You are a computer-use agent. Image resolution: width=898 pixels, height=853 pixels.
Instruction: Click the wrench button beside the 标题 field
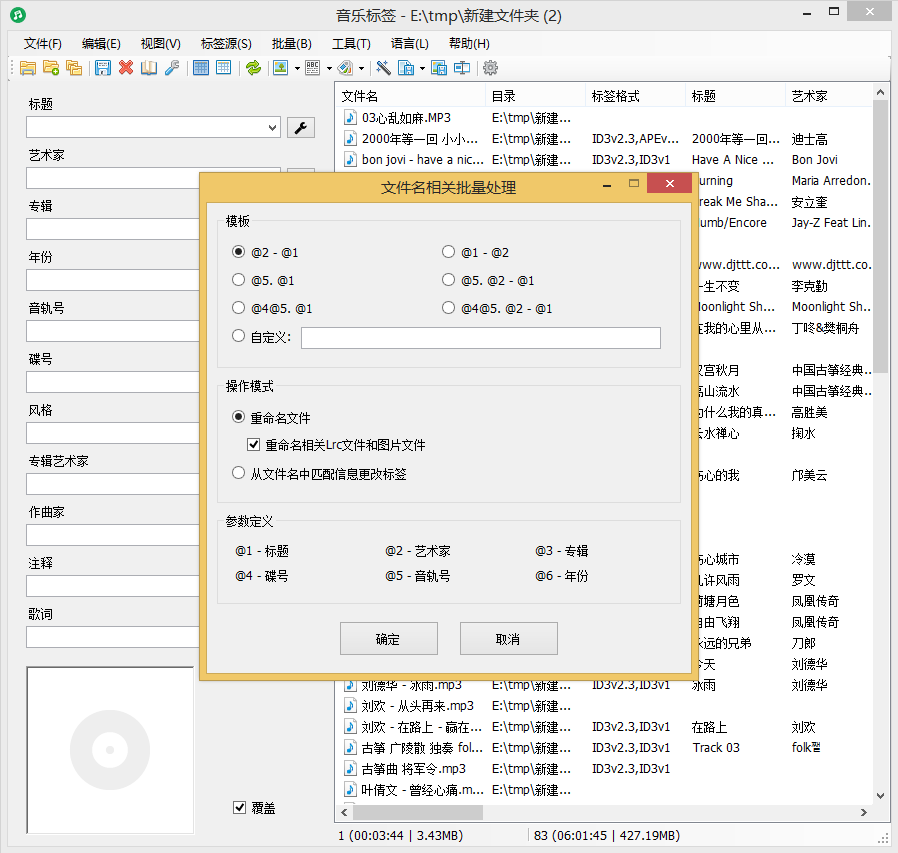(x=301, y=127)
